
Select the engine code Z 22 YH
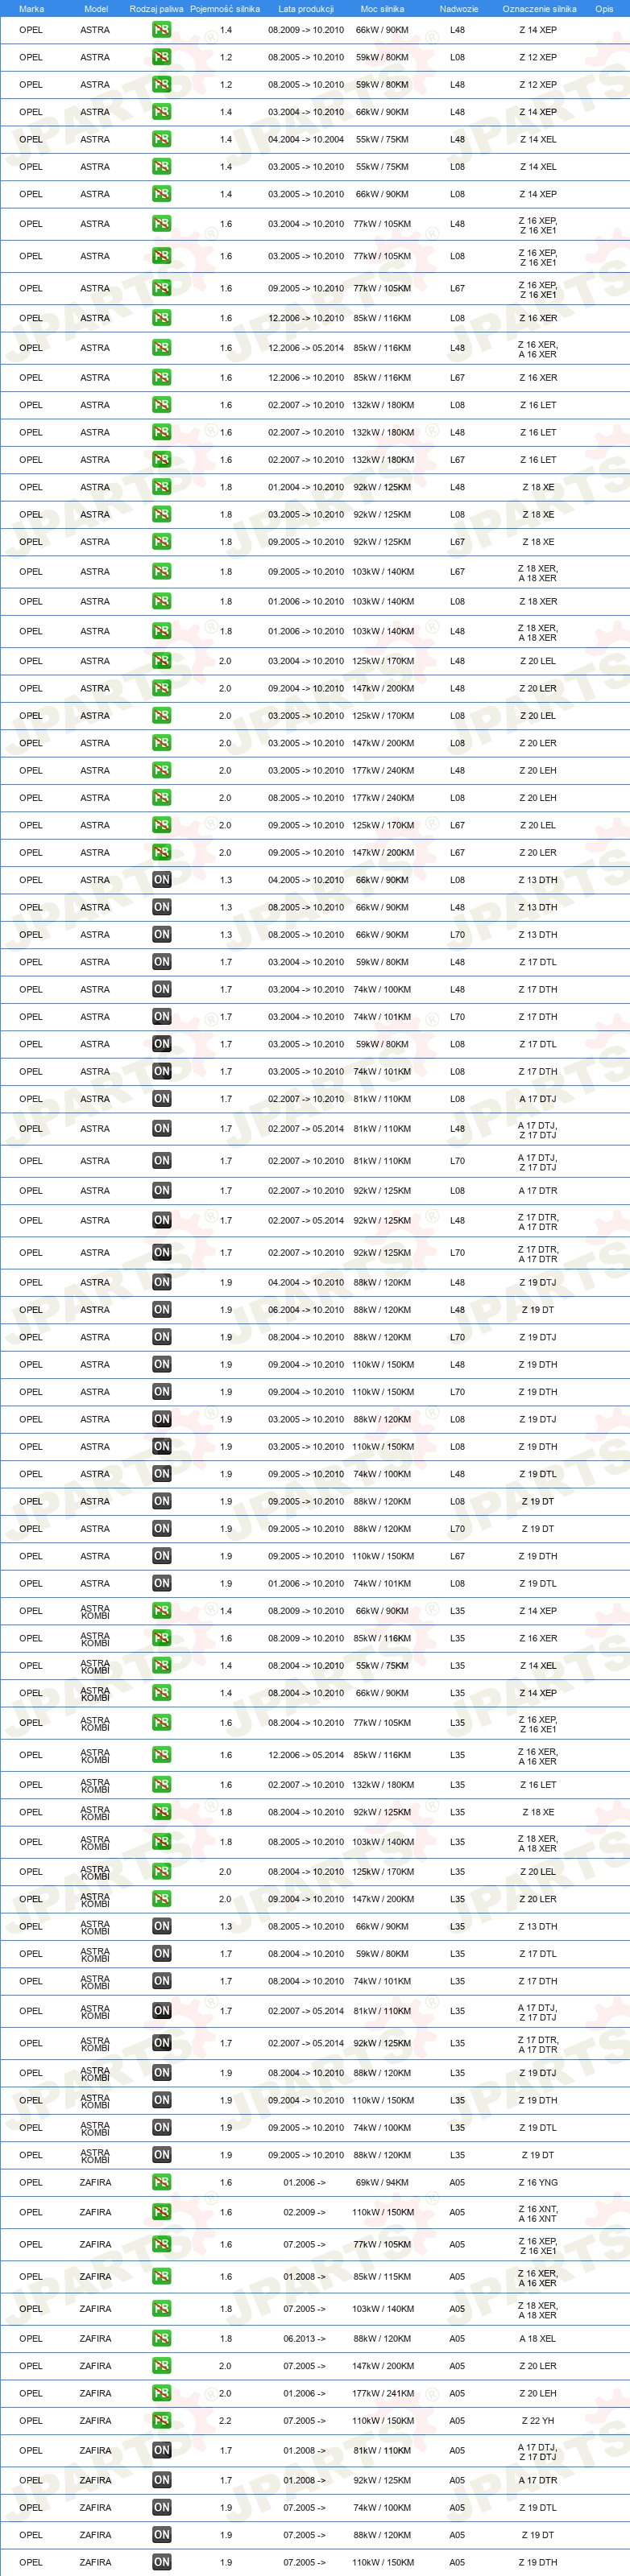click(x=538, y=2420)
